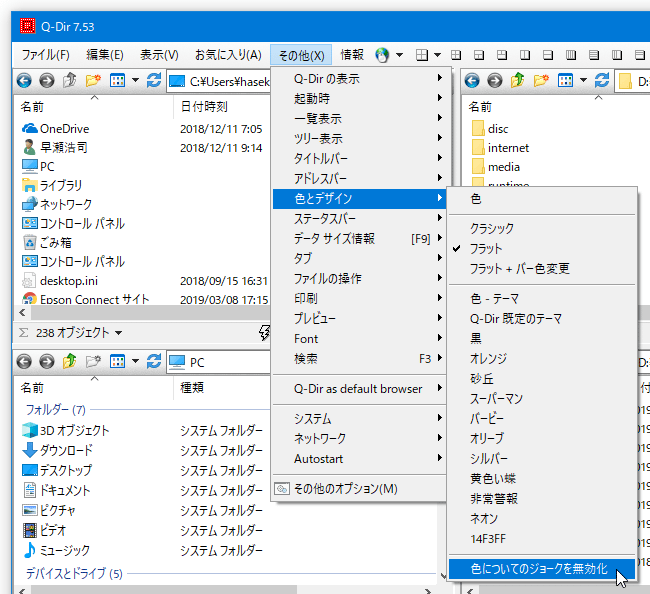Expand the Q-Dir の表示 submenu

359,78
